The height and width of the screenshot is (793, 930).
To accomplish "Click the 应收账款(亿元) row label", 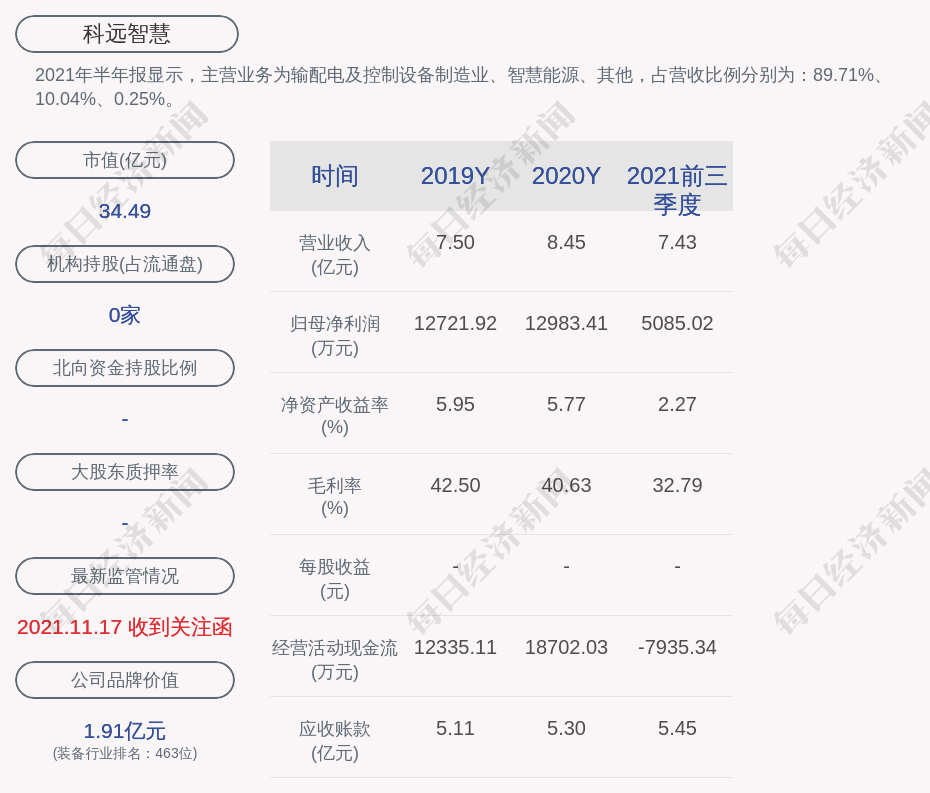I will pyautogui.click(x=335, y=741).
